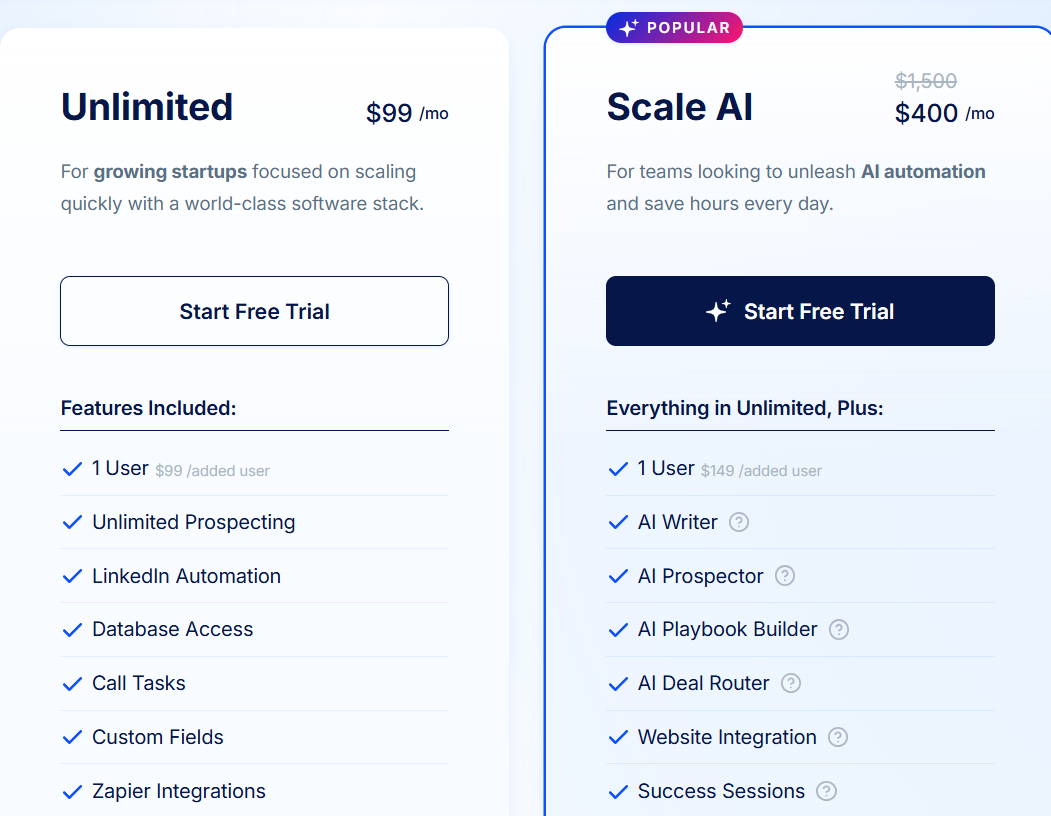Screen dimensions: 1051x816
Task: Open the AI Writer help tooltip icon
Action: click(738, 522)
